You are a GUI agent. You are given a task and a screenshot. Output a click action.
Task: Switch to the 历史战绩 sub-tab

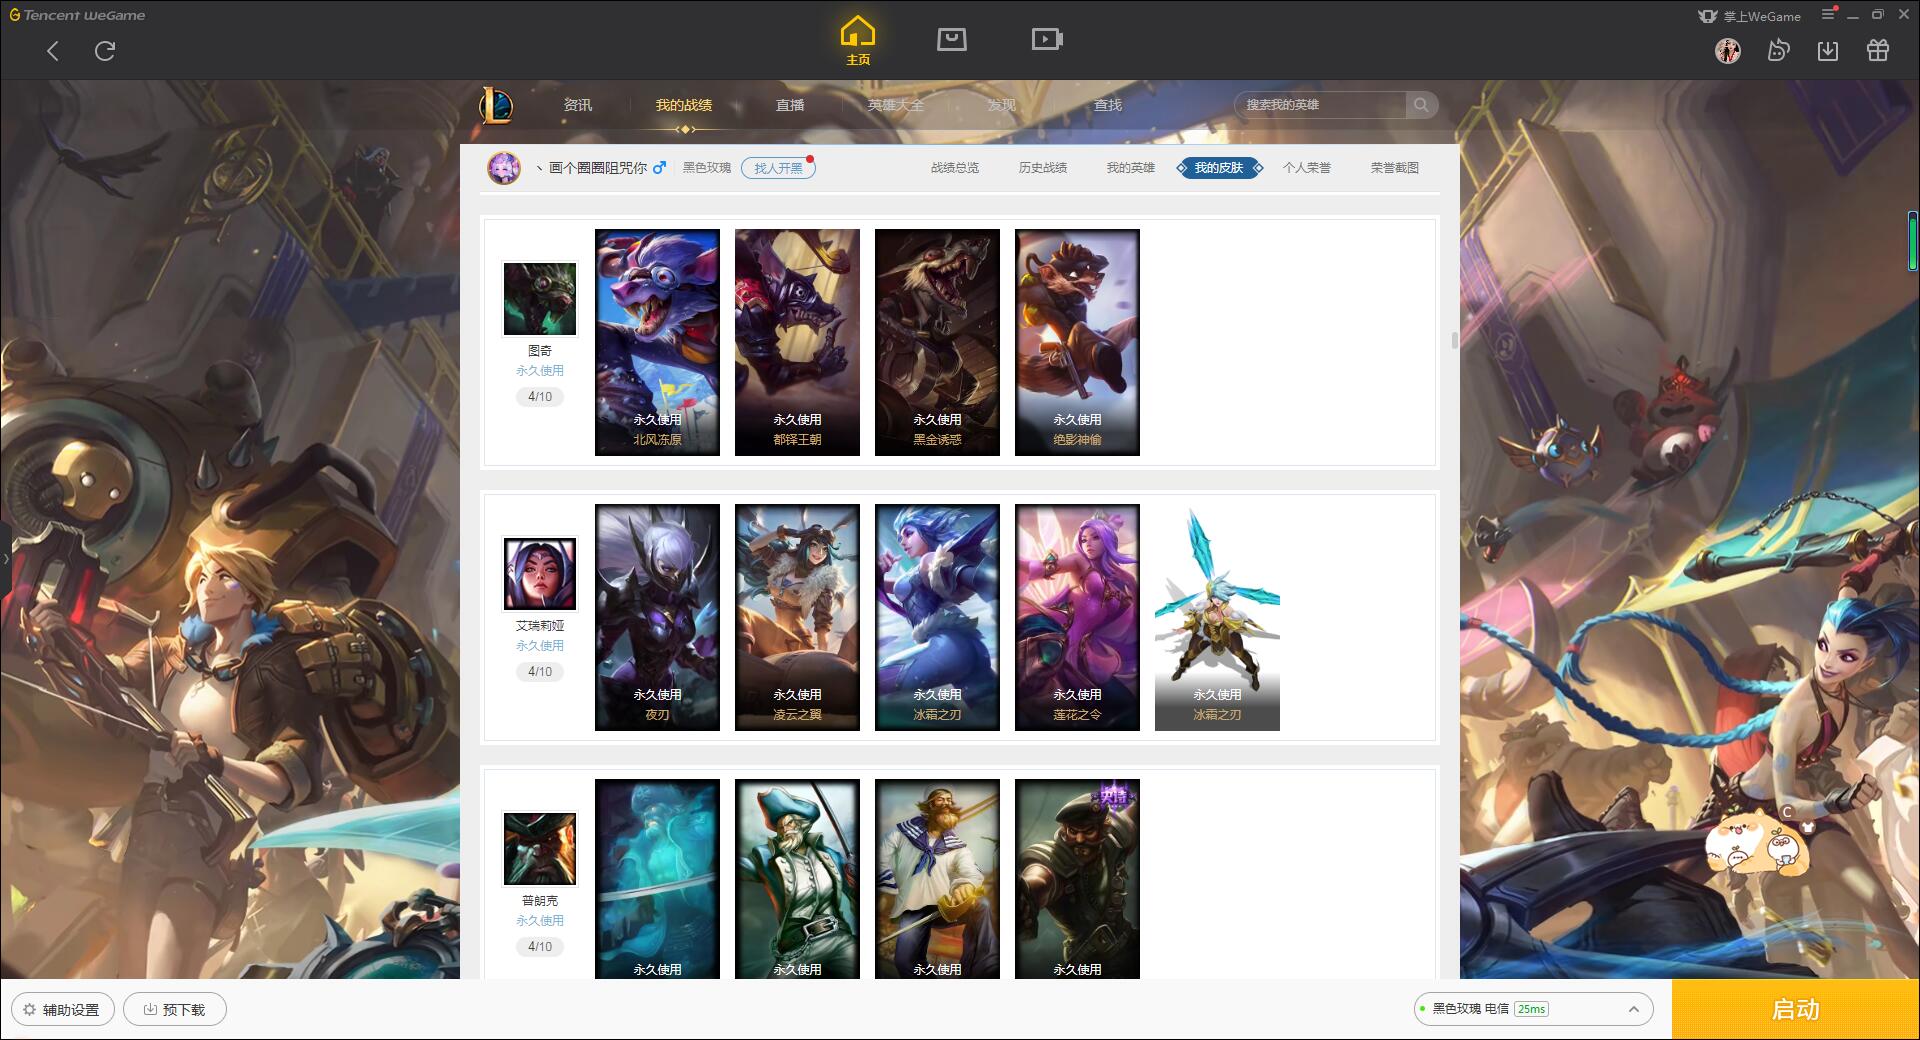coord(1043,168)
